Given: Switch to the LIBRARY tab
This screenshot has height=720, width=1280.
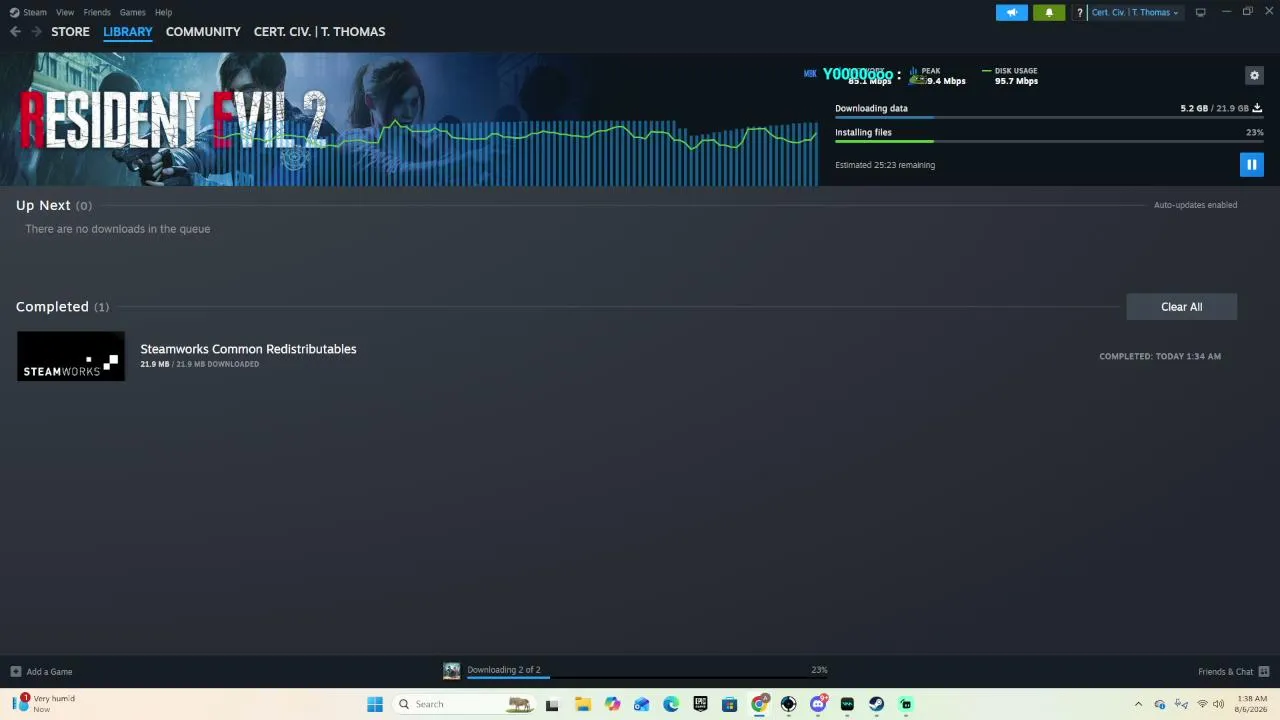Looking at the screenshot, I should pos(128,32).
